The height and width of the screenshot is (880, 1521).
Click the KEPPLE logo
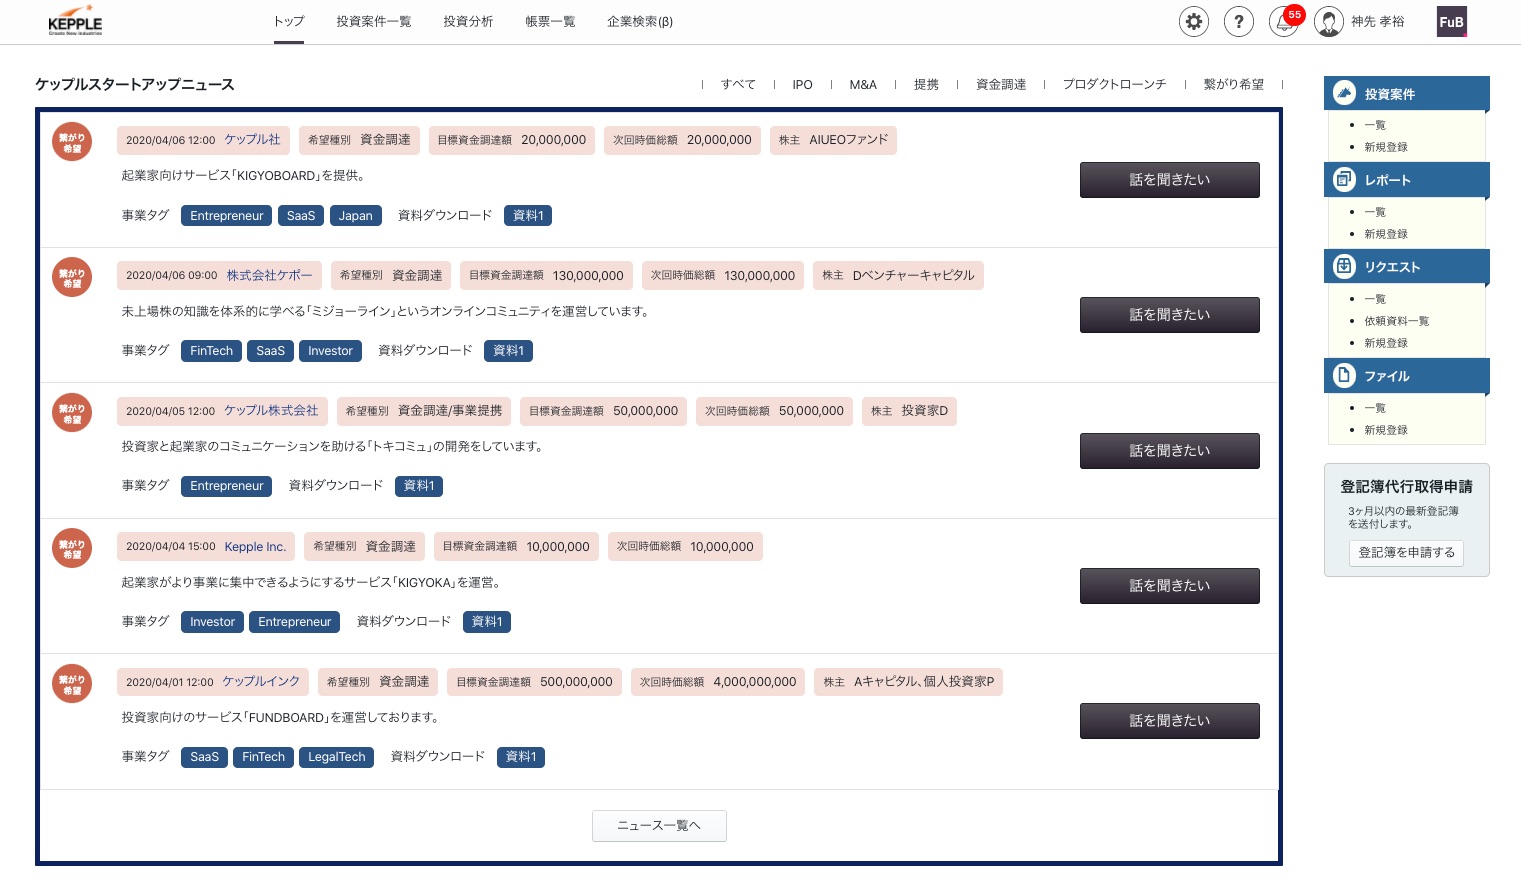click(x=75, y=23)
